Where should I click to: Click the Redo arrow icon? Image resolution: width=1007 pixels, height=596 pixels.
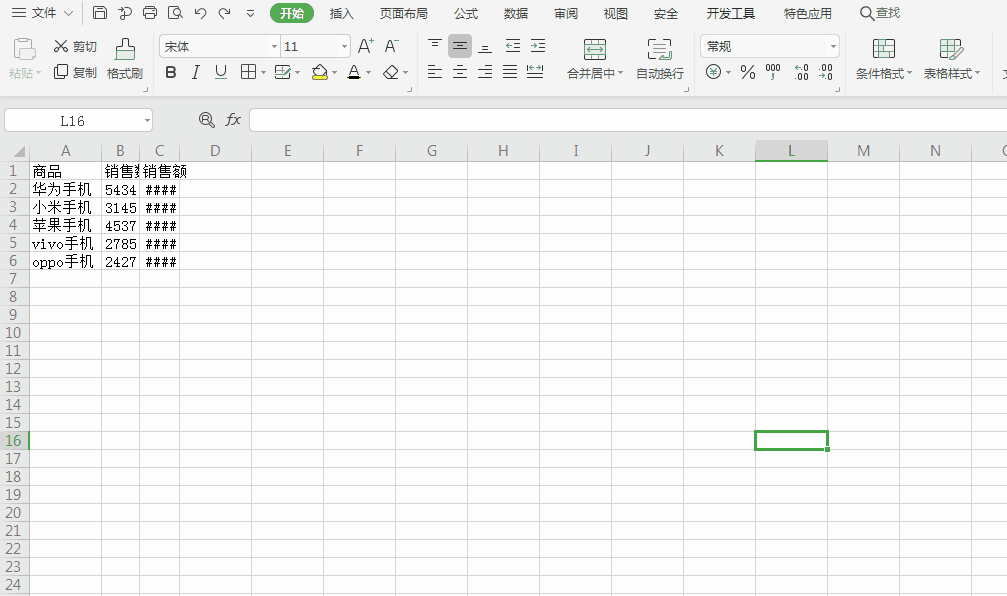click(x=225, y=13)
